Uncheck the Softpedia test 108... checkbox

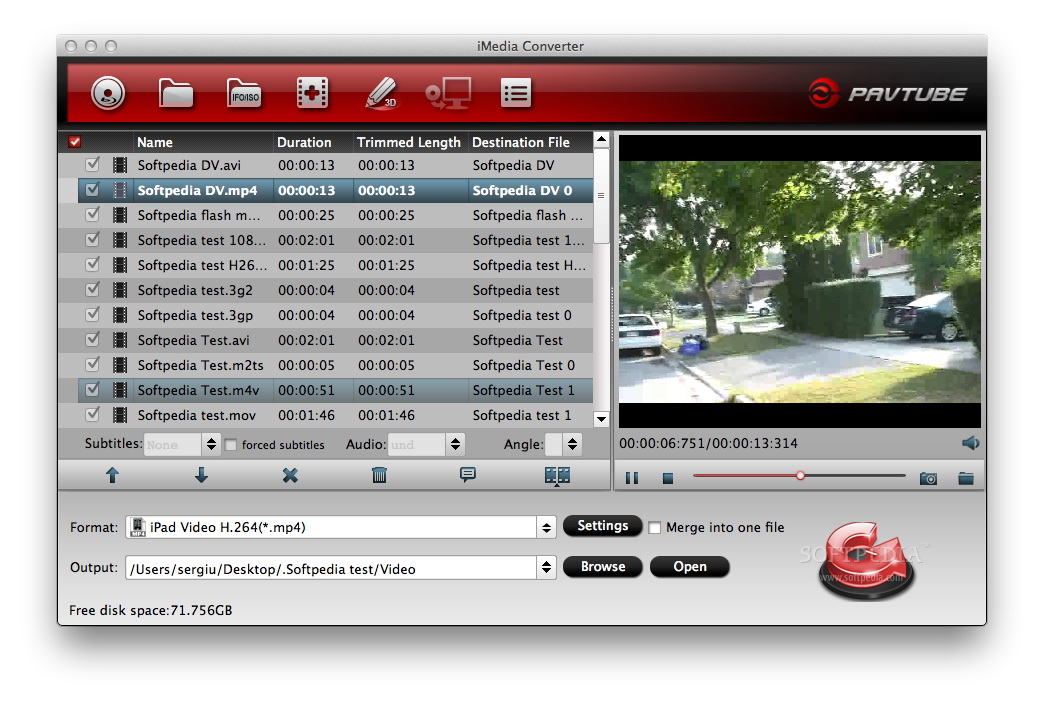[93, 239]
